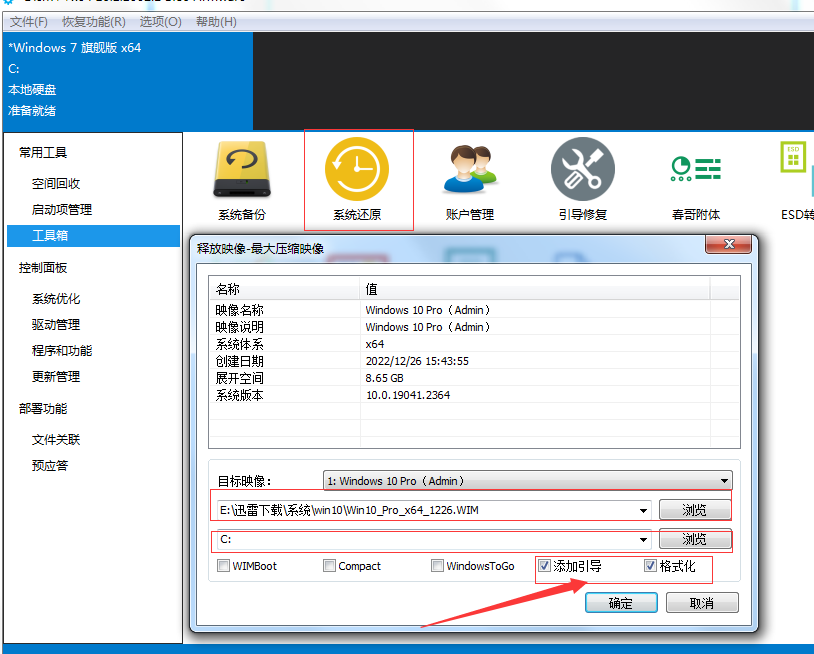The width and height of the screenshot is (814, 654).
Task: Open the ESD conversion tool icon
Action: [x=796, y=169]
